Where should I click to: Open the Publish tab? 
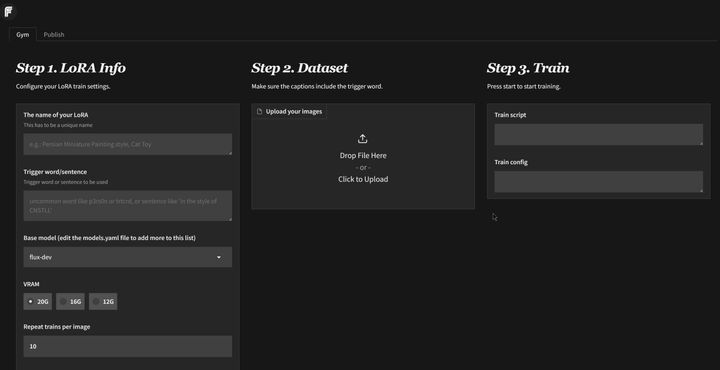pyautogui.click(x=54, y=34)
